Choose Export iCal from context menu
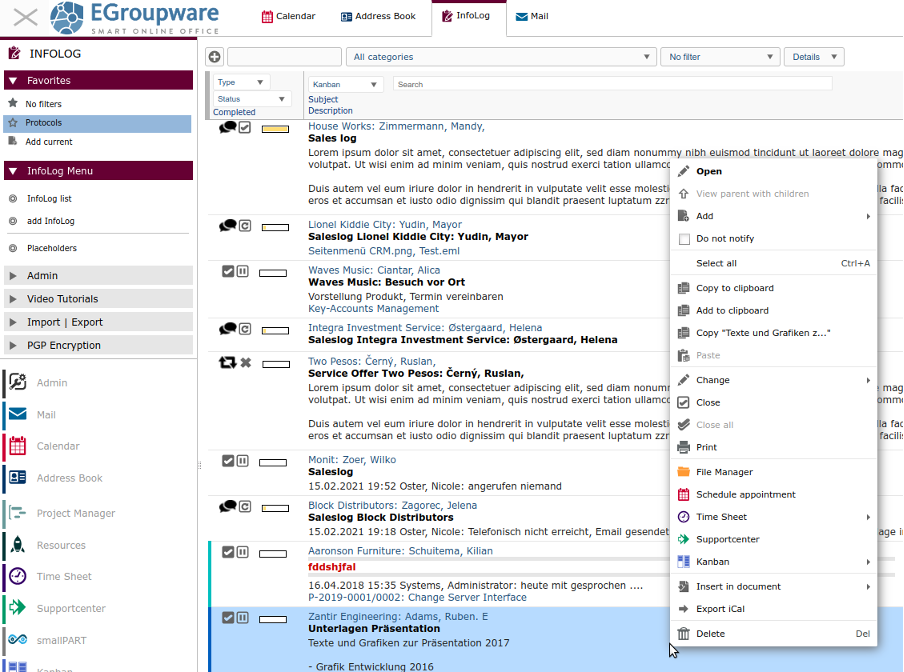Screen dimensions: 904x672 (x=720, y=609)
